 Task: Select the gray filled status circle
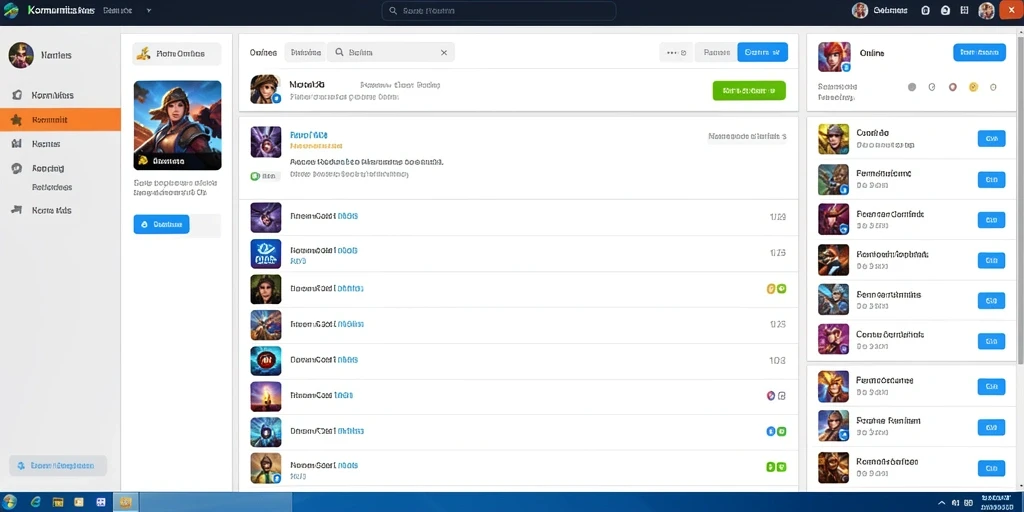912,87
